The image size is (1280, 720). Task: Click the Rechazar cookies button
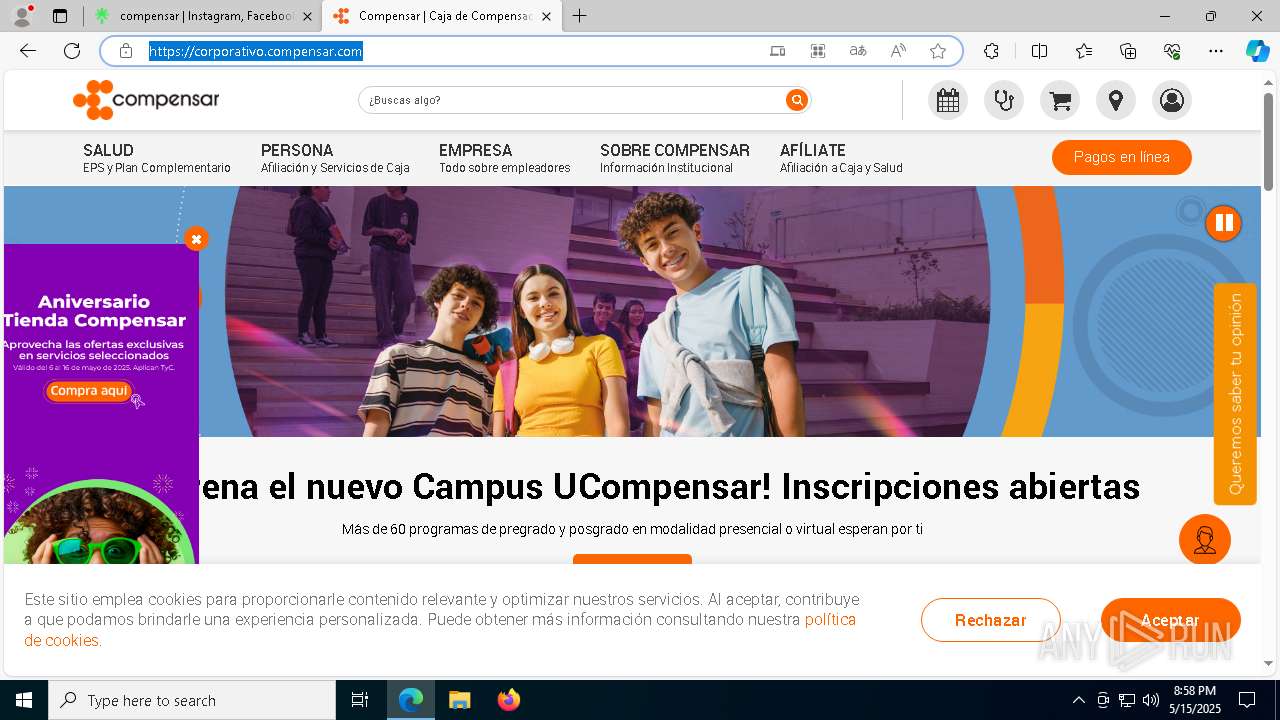[990, 620]
